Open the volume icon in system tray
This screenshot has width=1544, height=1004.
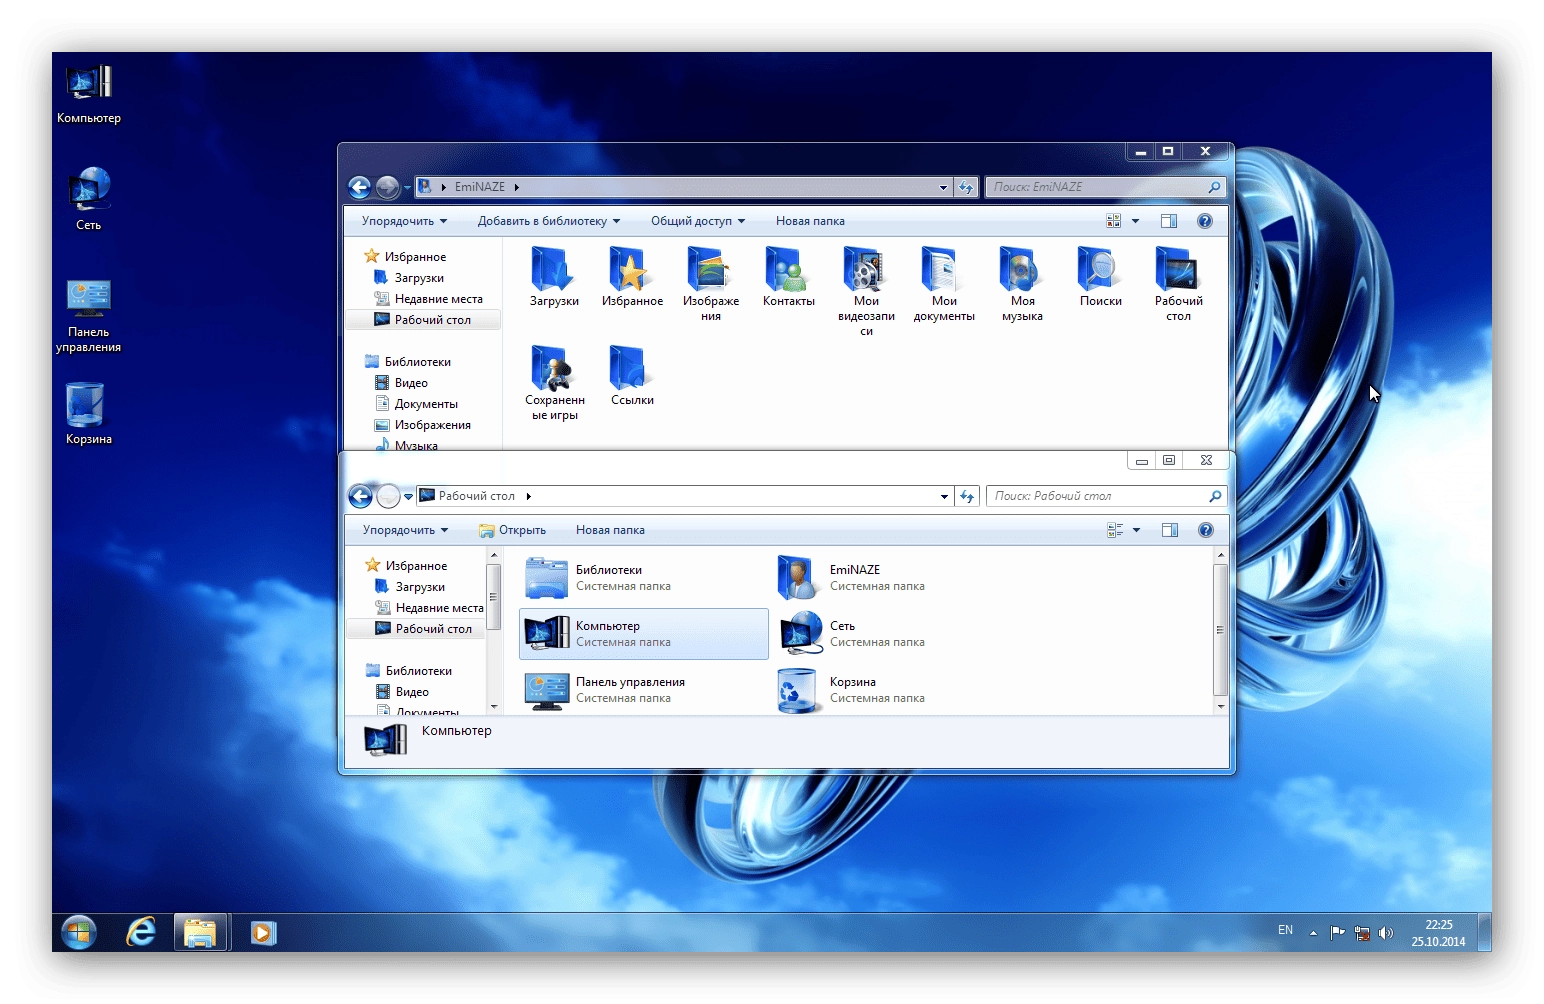click(x=1386, y=933)
